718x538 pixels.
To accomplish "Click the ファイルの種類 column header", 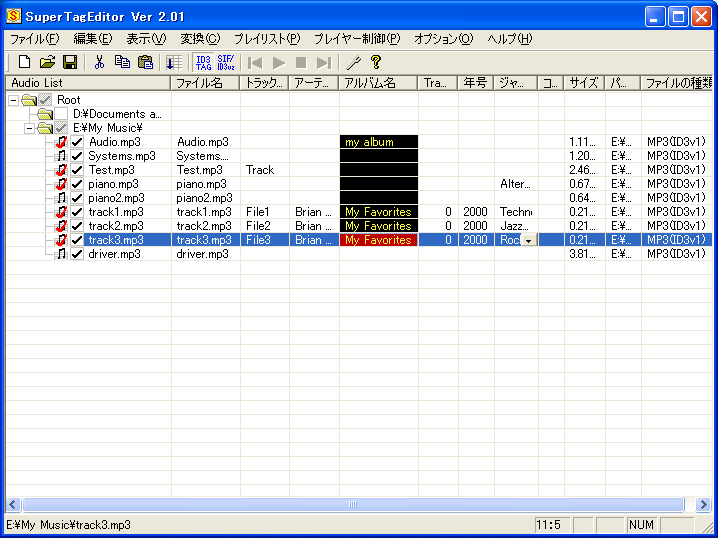I will (677, 83).
